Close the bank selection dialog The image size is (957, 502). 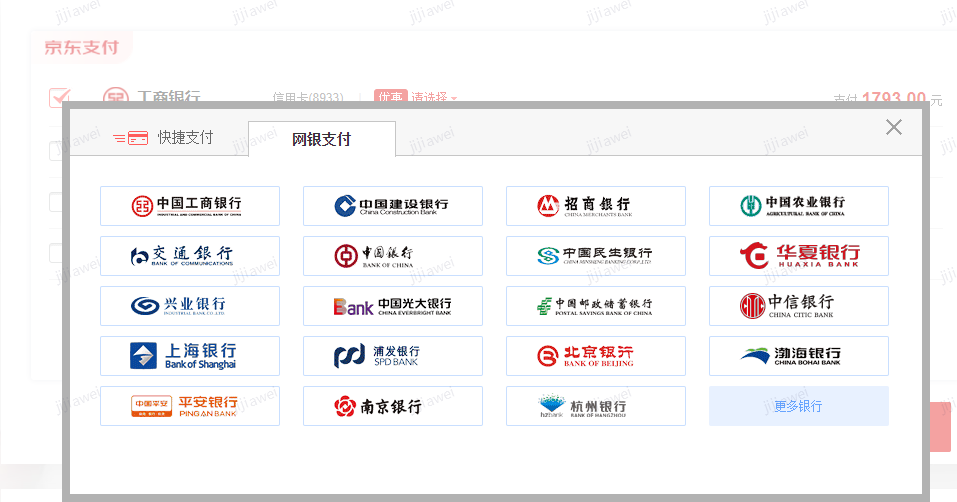(894, 127)
